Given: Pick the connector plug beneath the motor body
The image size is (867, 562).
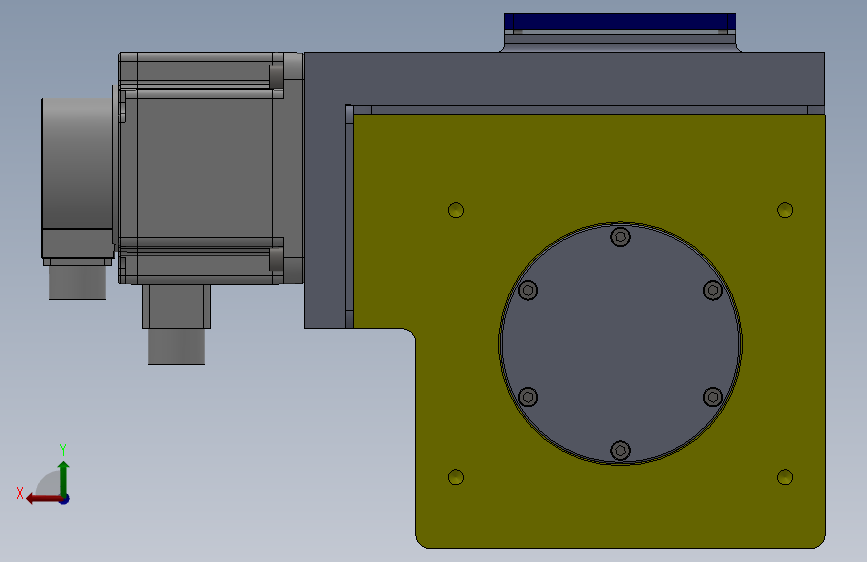Looking at the screenshot, I should pyautogui.click(x=176, y=346).
